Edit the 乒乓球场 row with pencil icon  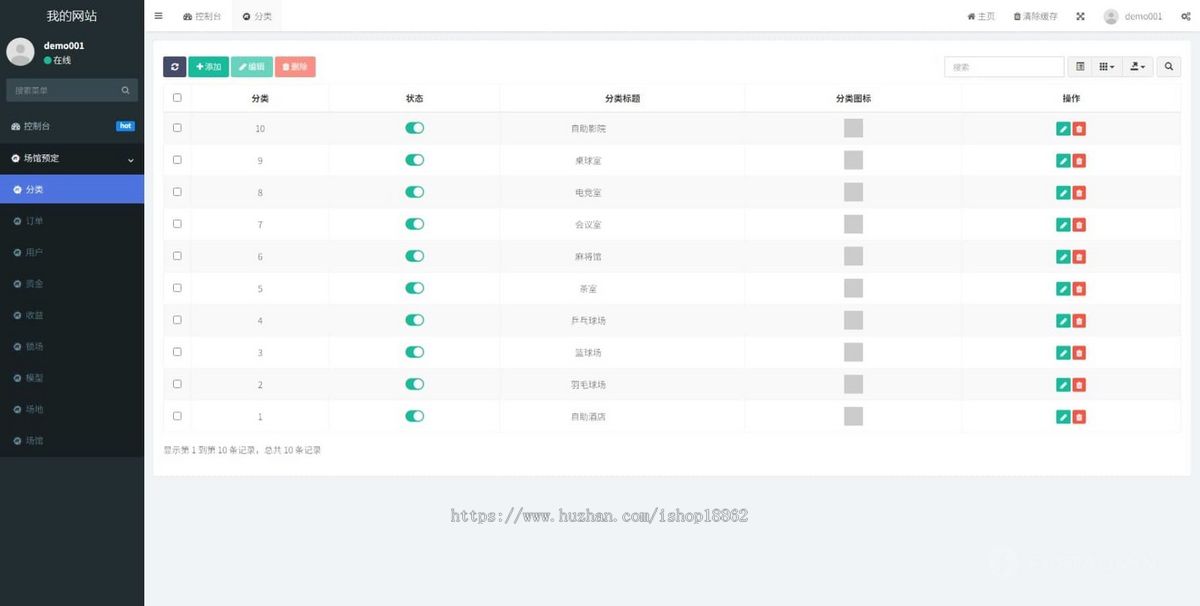[1063, 321]
